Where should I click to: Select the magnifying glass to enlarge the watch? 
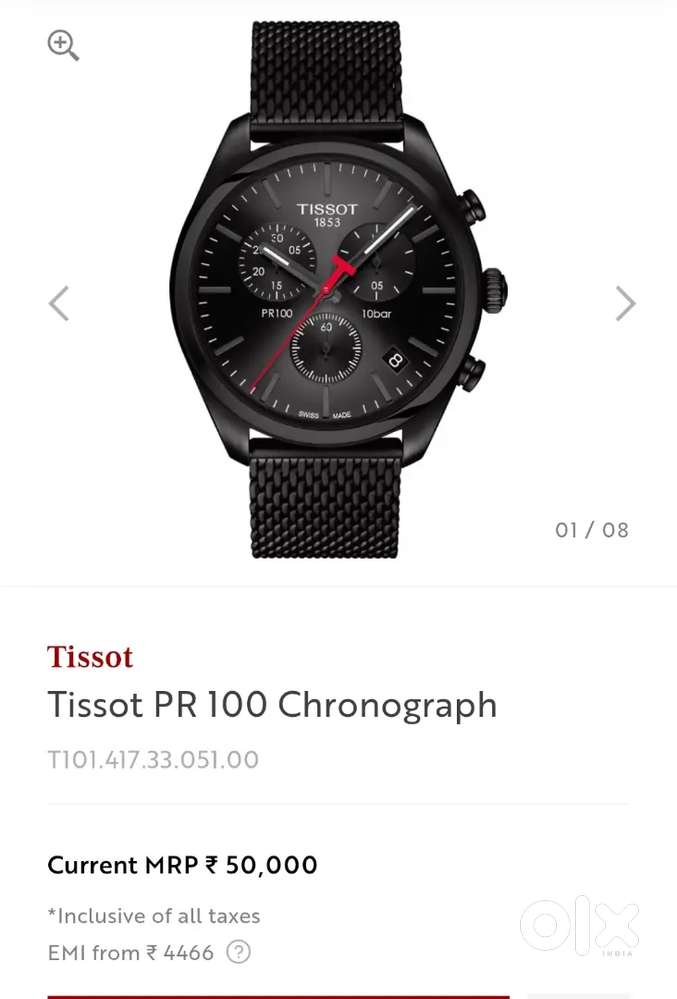63,45
